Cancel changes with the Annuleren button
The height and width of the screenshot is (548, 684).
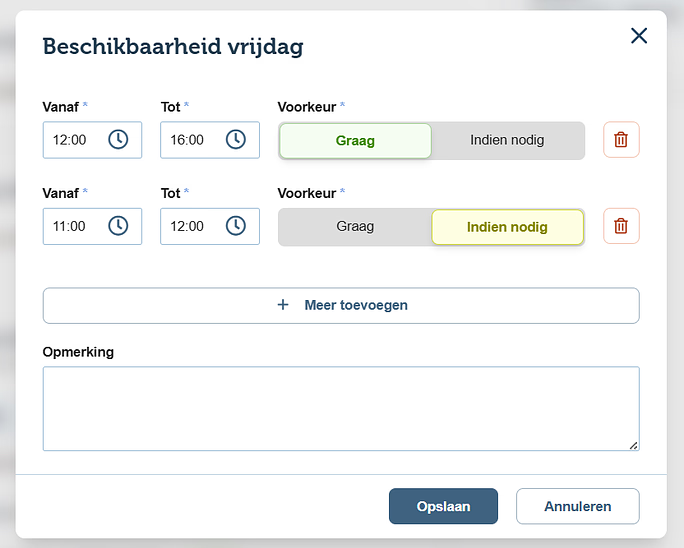point(577,506)
